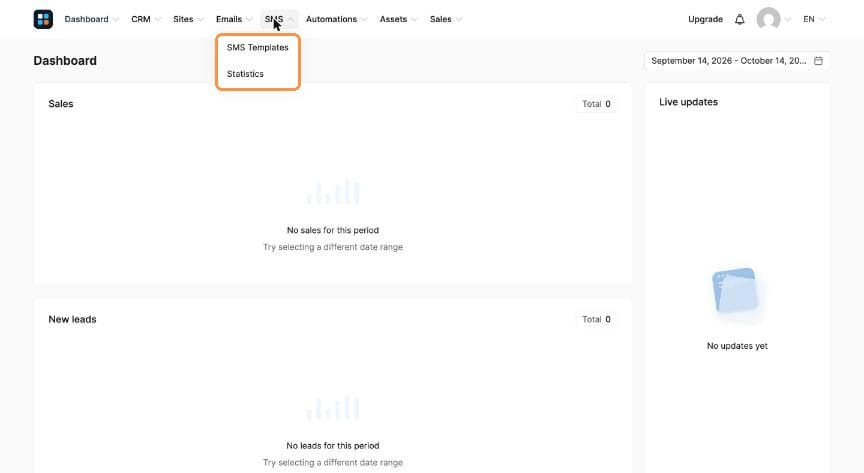The image size is (864, 473).
Task: Open the Emails dropdown menu
Action: tap(234, 19)
